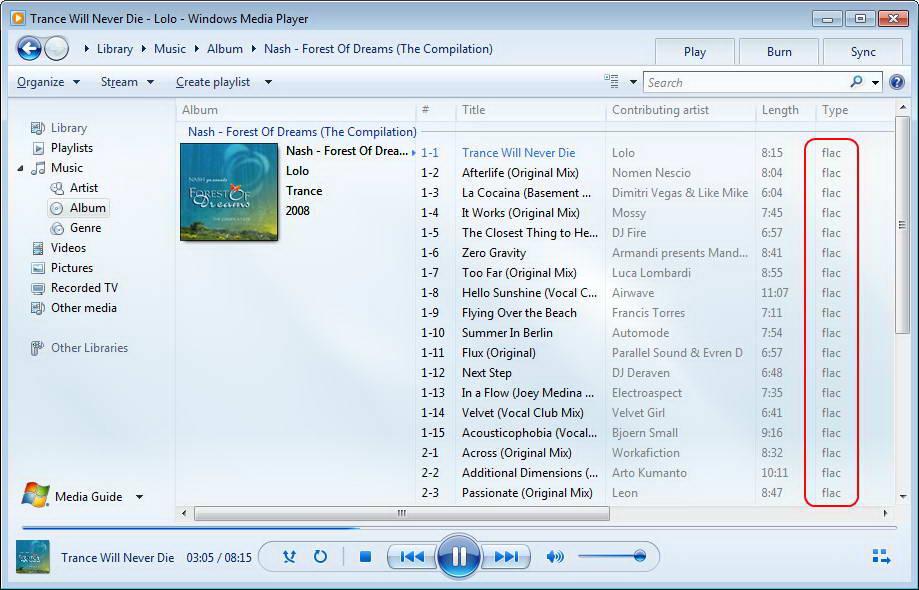Open the Create playlist dropdown arrow
The width and height of the screenshot is (919, 590).
tap(268, 82)
